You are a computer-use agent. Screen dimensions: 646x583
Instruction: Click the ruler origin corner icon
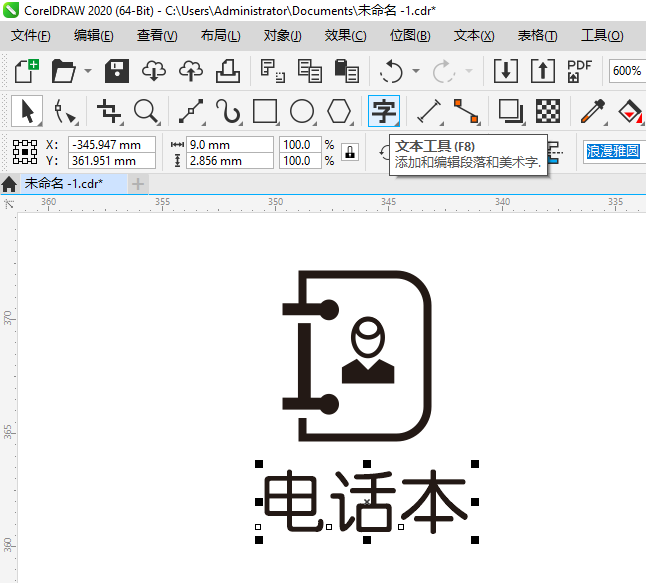click(x=9, y=204)
